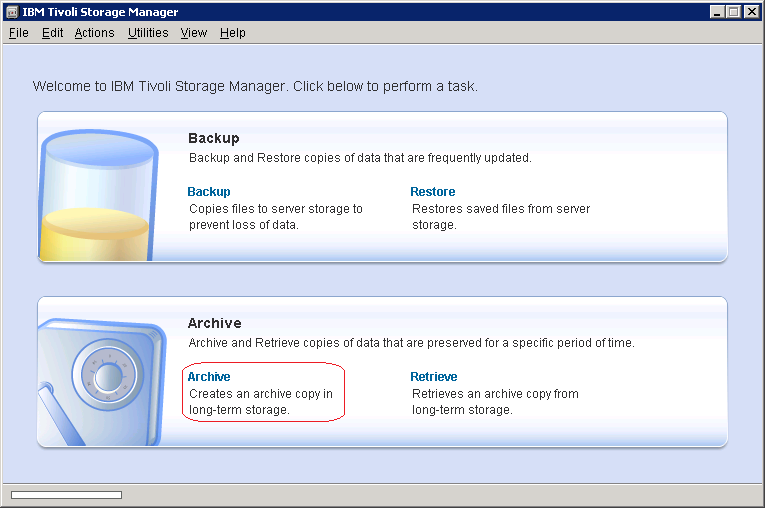Close the IBM Tivoli Storage Manager window

pyautogui.click(x=751, y=12)
